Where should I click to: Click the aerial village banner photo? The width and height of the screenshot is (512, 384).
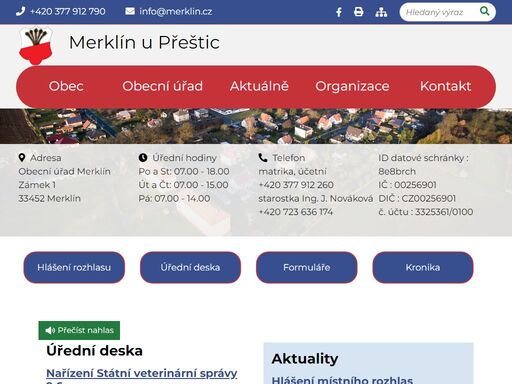tap(256, 126)
